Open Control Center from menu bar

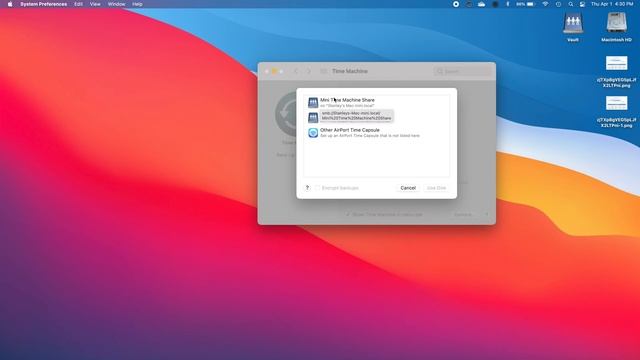pos(582,4)
